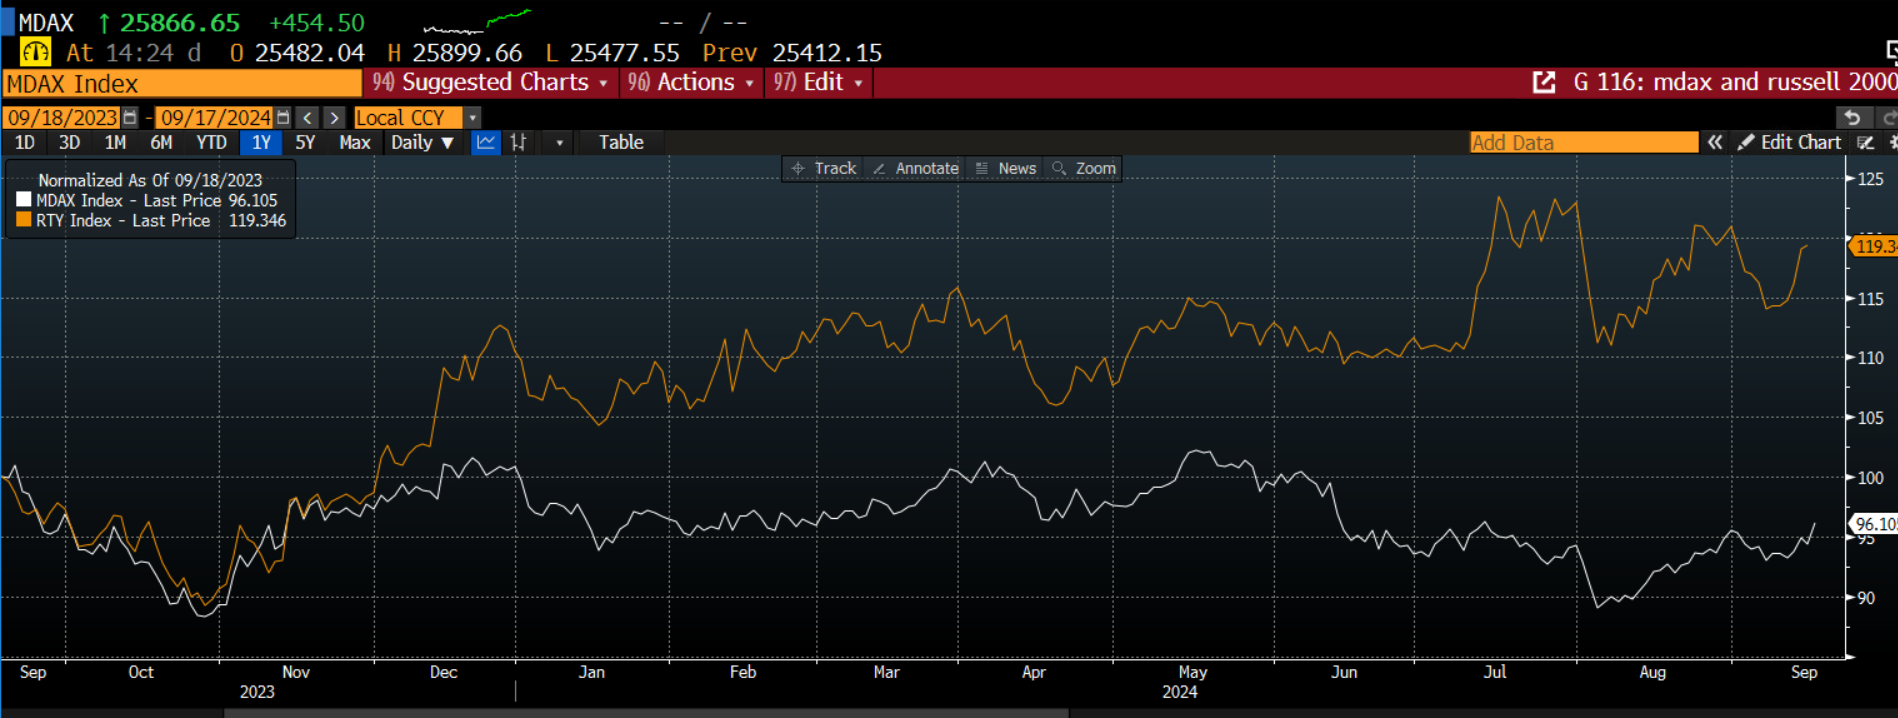Collapse panel with double chevron icon
The width and height of the screenshot is (1898, 718).
coord(1715,142)
